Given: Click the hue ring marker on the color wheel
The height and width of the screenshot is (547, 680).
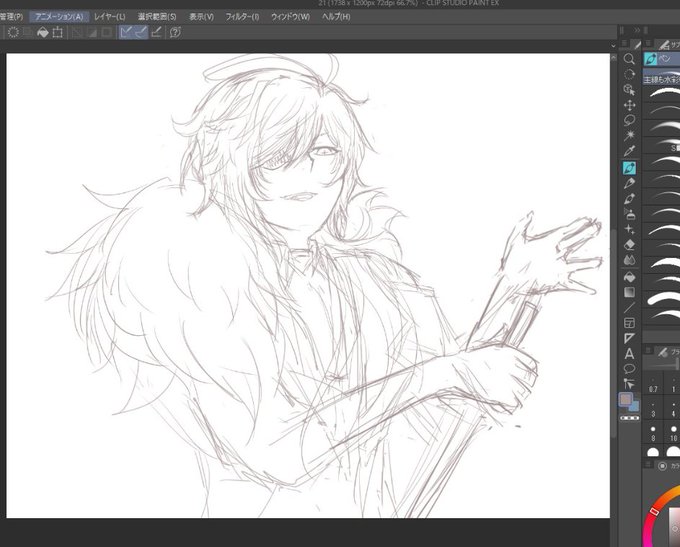Looking at the screenshot, I should click(x=655, y=511).
